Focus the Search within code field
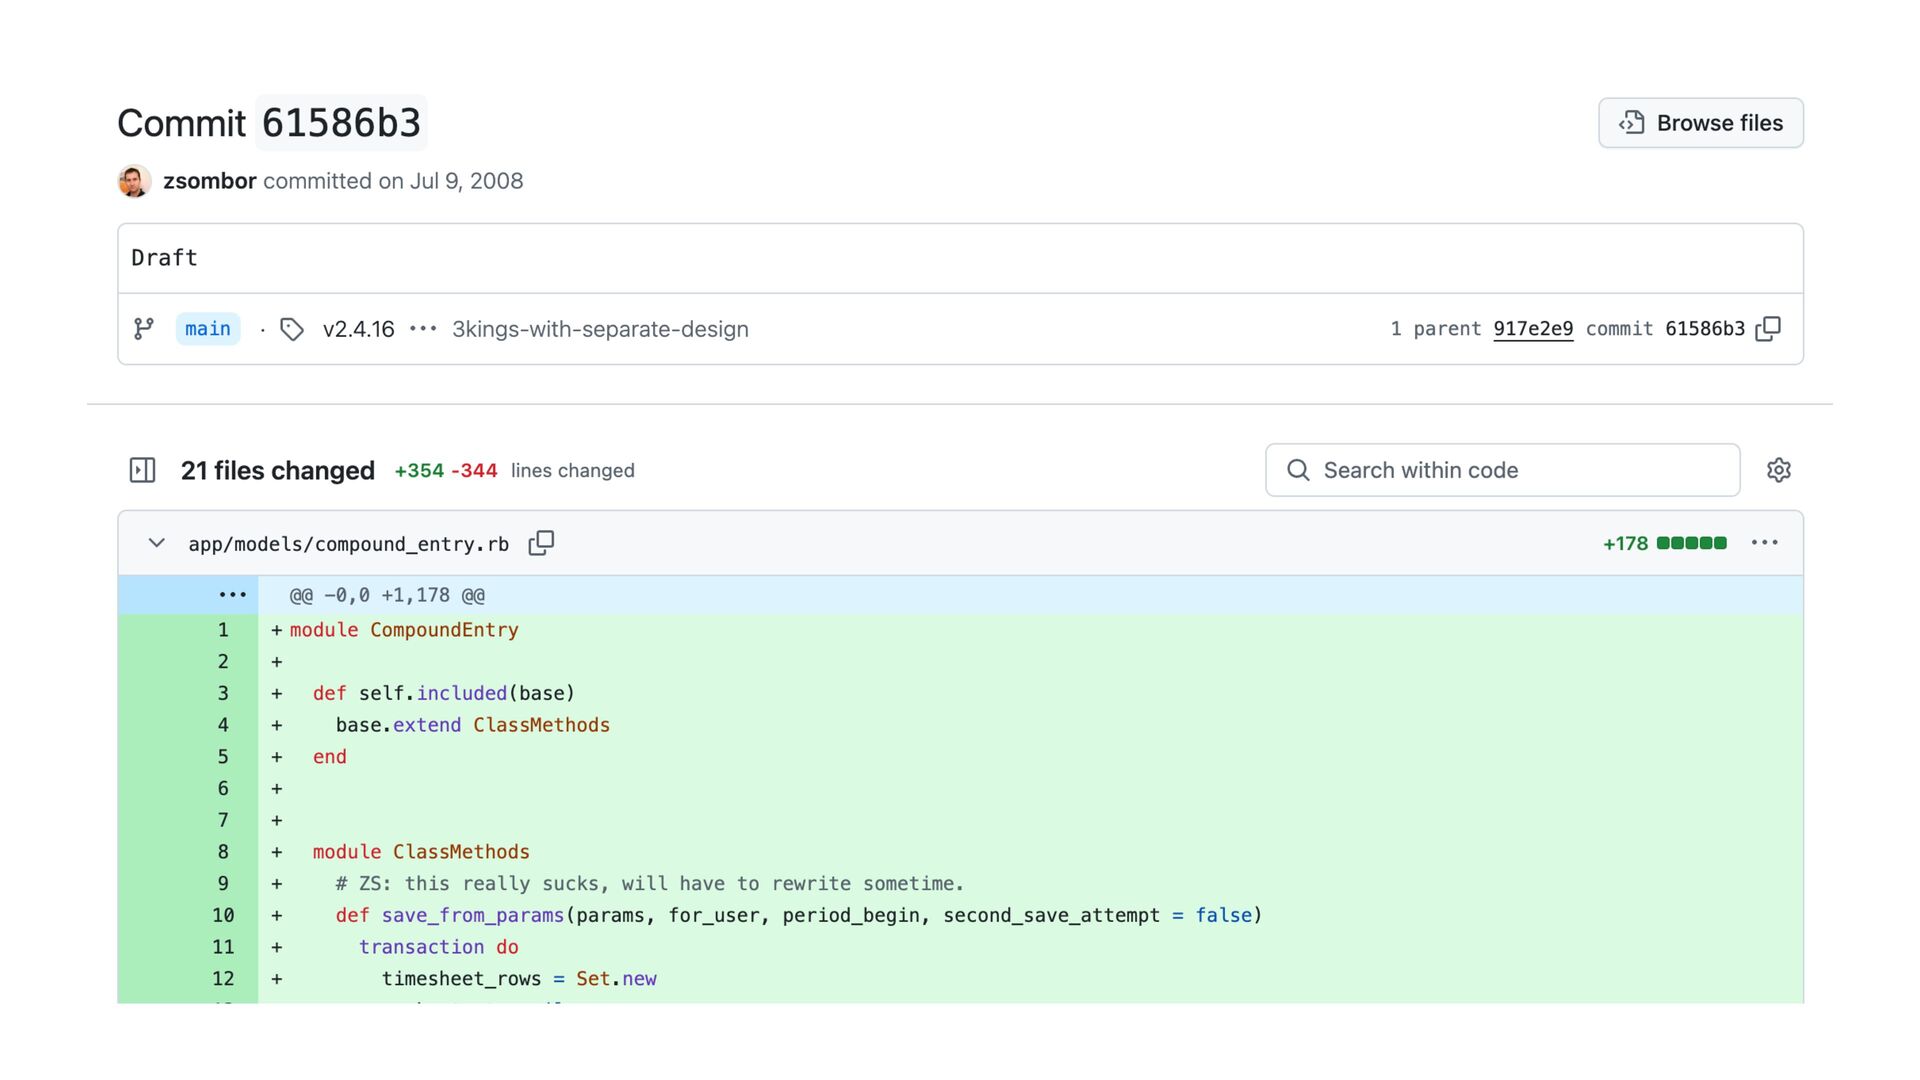Viewport: 1920px width, 1080px height. pyautogui.click(x=1520, y=470)
